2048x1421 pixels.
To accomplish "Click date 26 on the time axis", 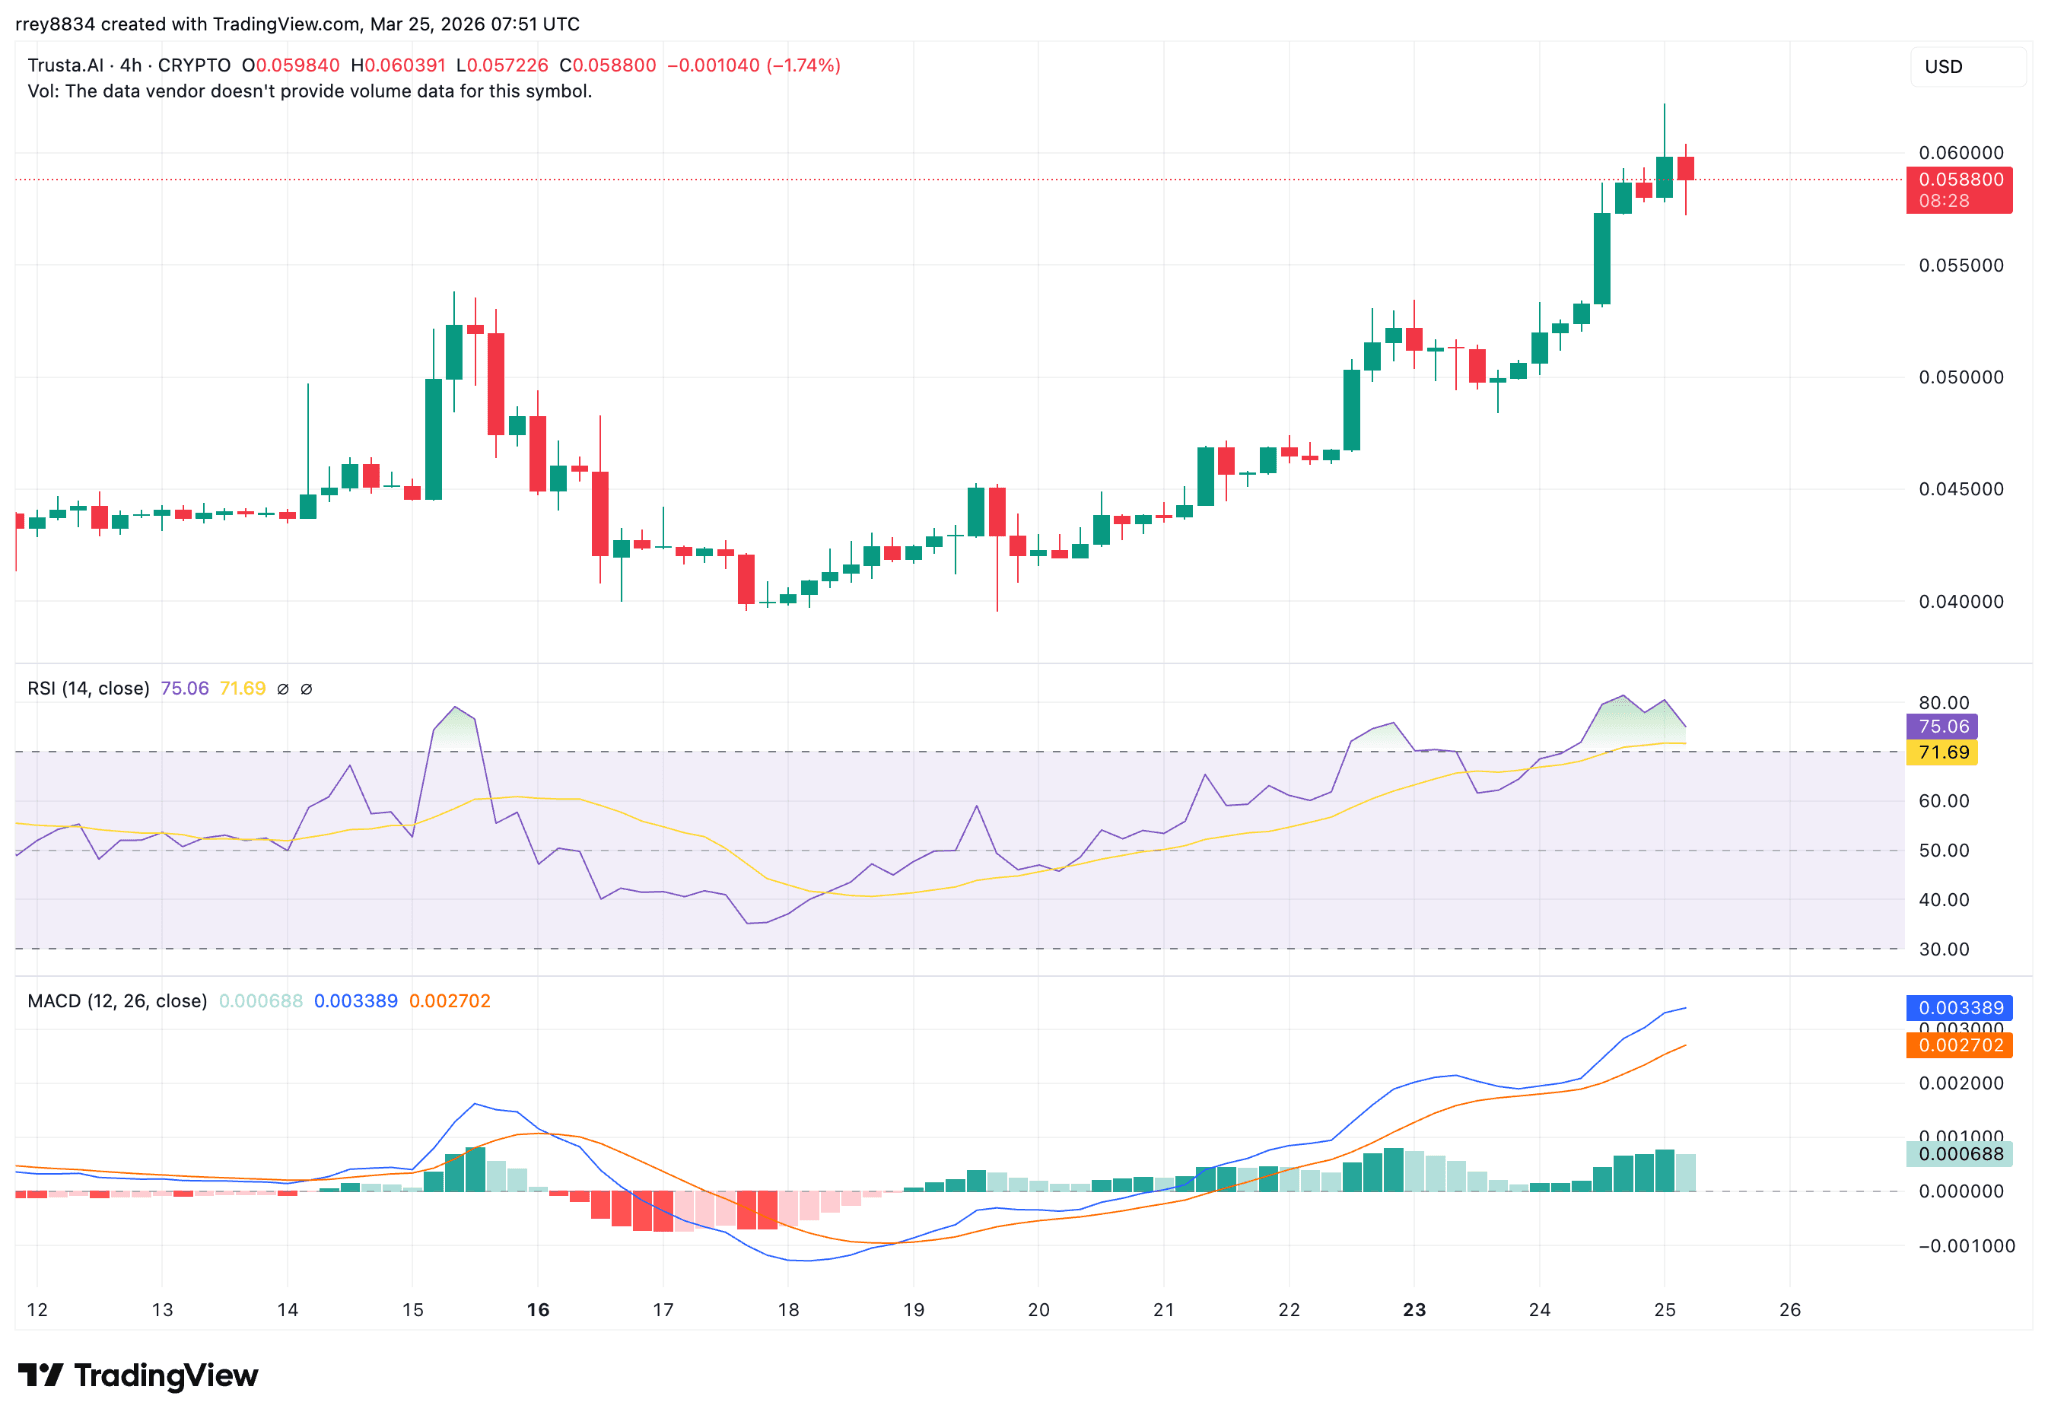I will [1790, 1309].
